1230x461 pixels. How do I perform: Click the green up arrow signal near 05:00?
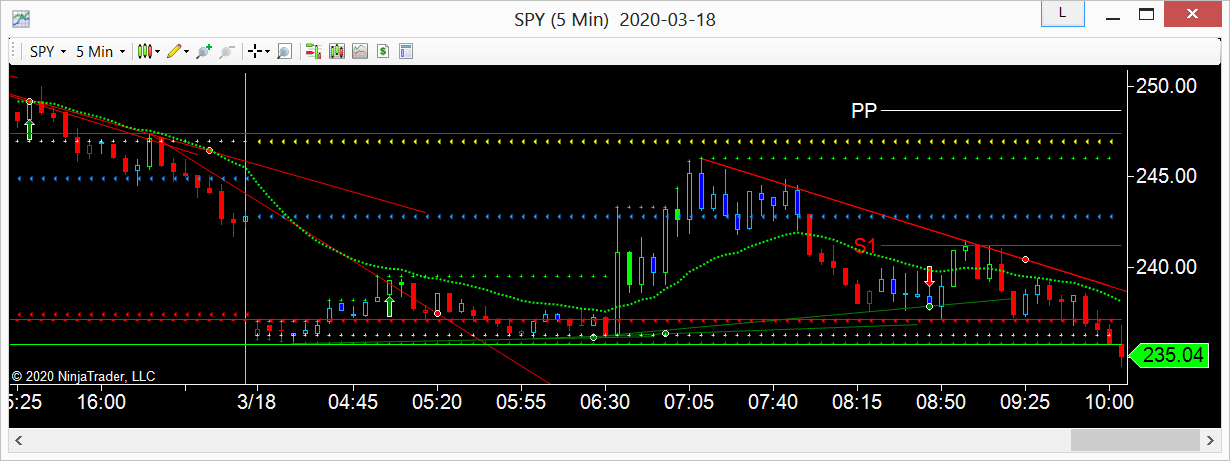pos(389,306)
